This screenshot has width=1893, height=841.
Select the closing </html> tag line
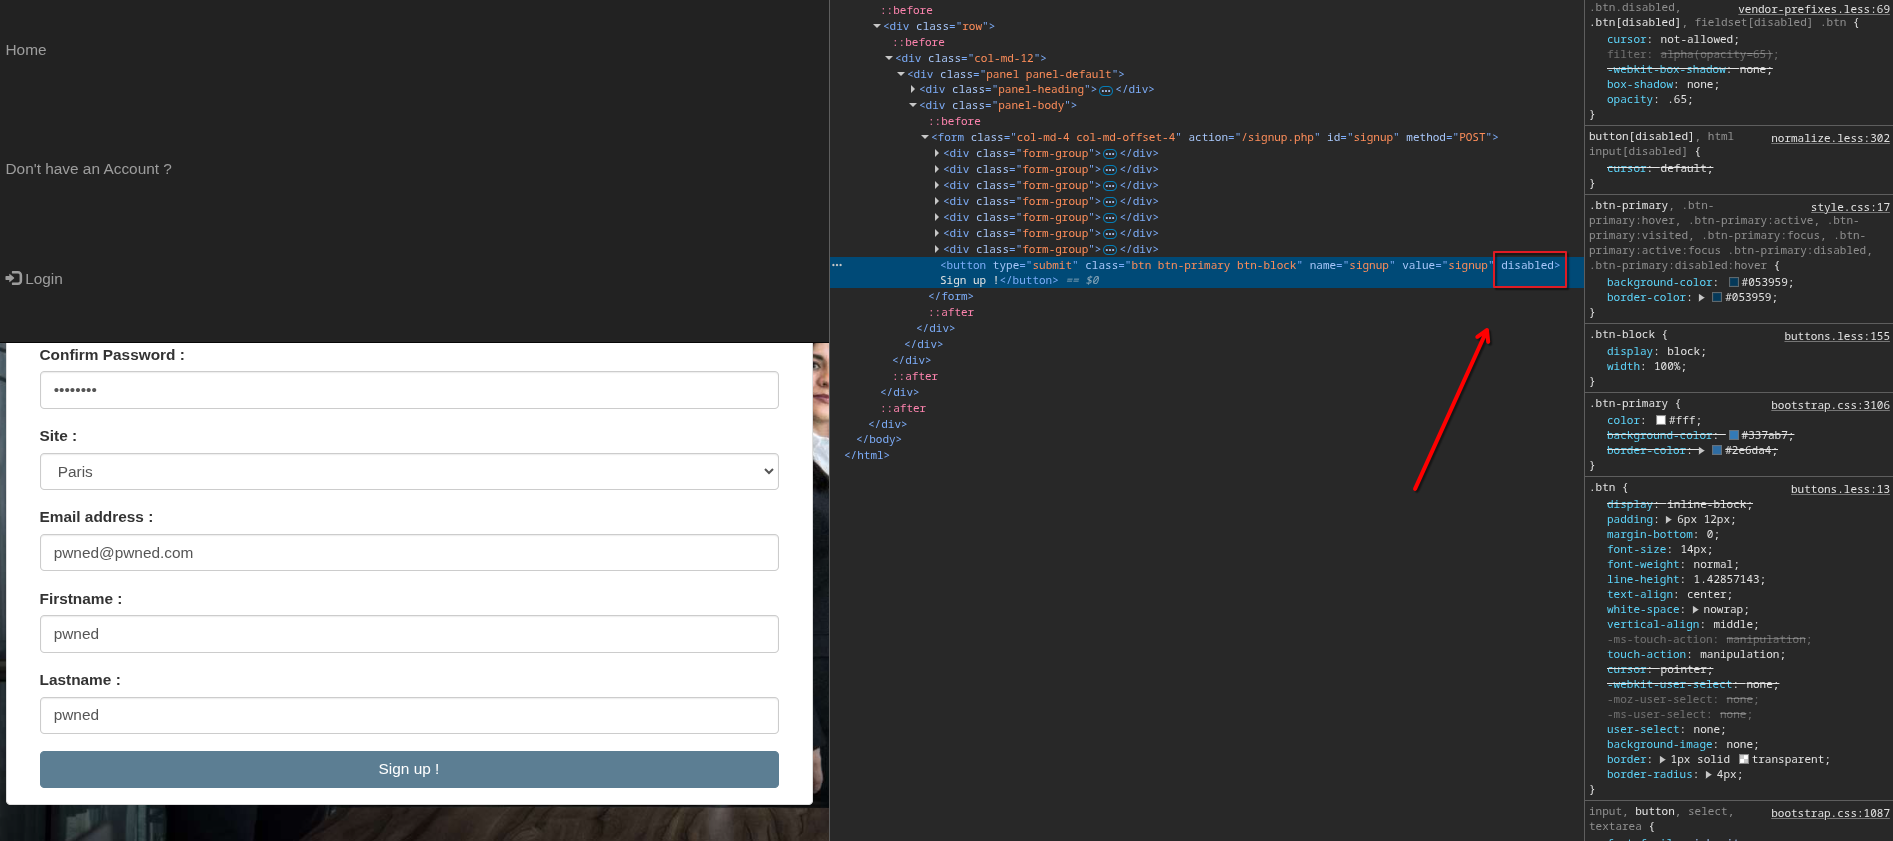pyautogui.click(x=867, y=455)
